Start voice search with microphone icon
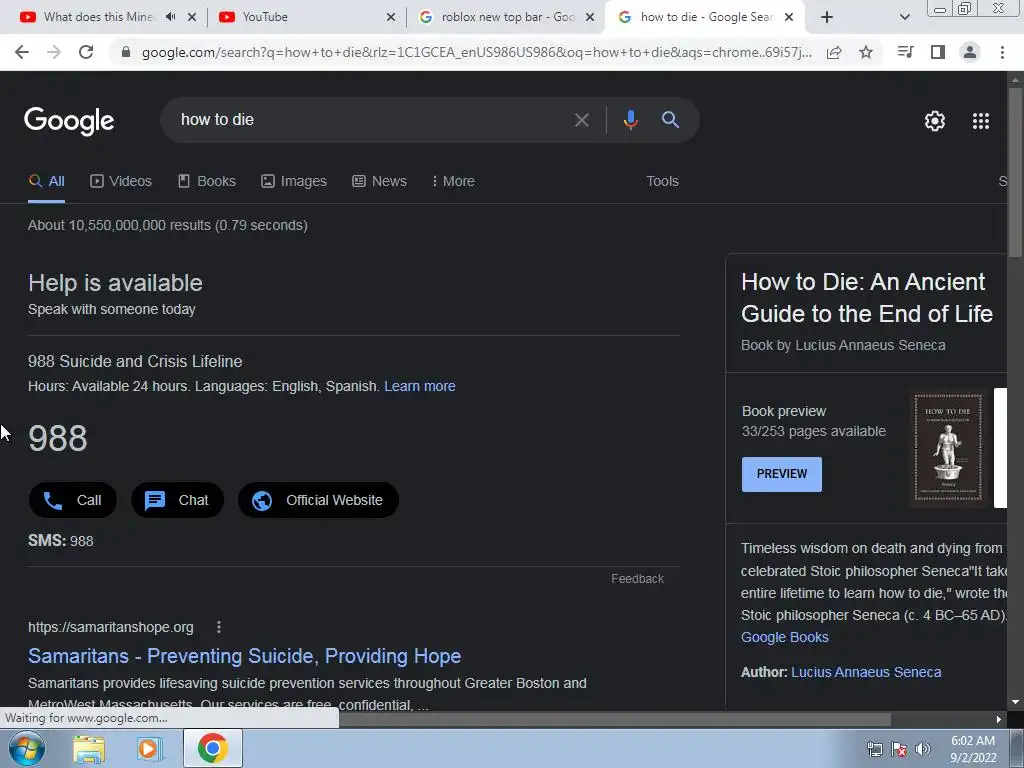The width and height of the screenshot is (1024, 768). pos(630,120)
